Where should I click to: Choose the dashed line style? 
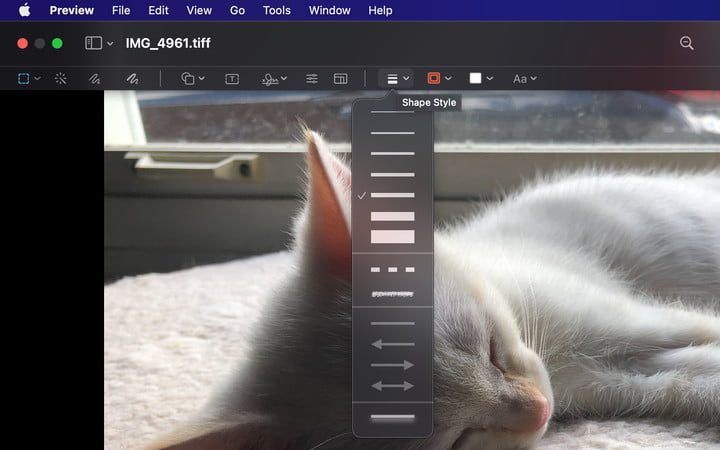coord(392,269)
